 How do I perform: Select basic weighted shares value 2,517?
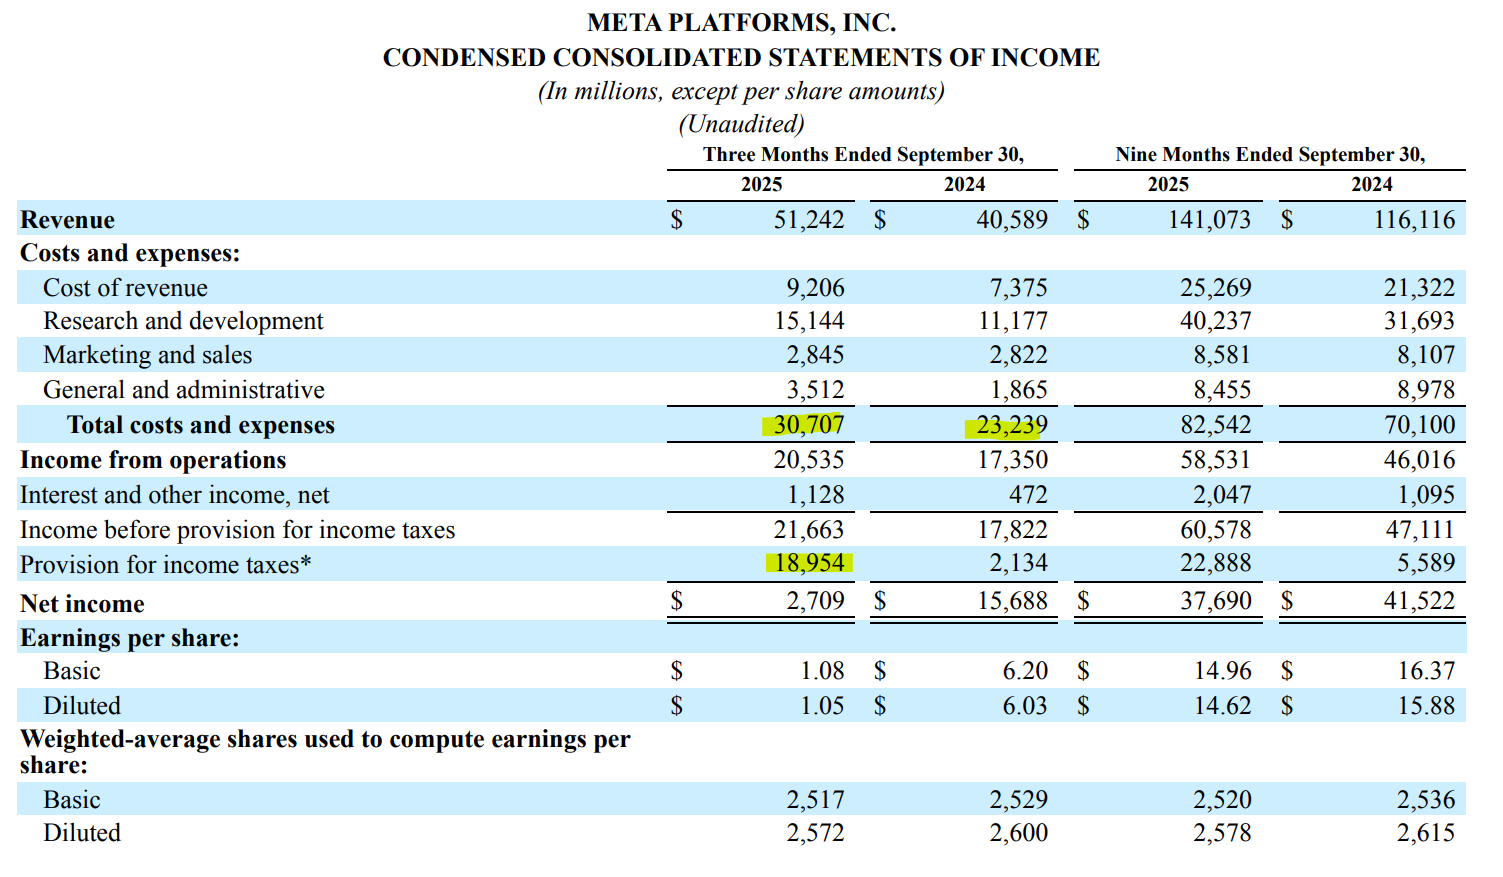pos(815,800)
